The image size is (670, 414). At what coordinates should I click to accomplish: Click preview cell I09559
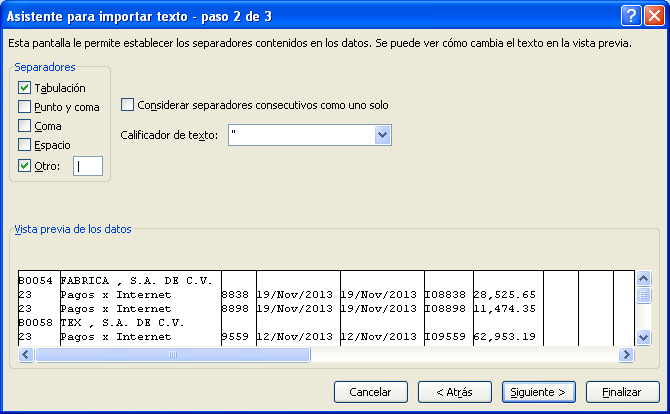(x=445, y=337)
